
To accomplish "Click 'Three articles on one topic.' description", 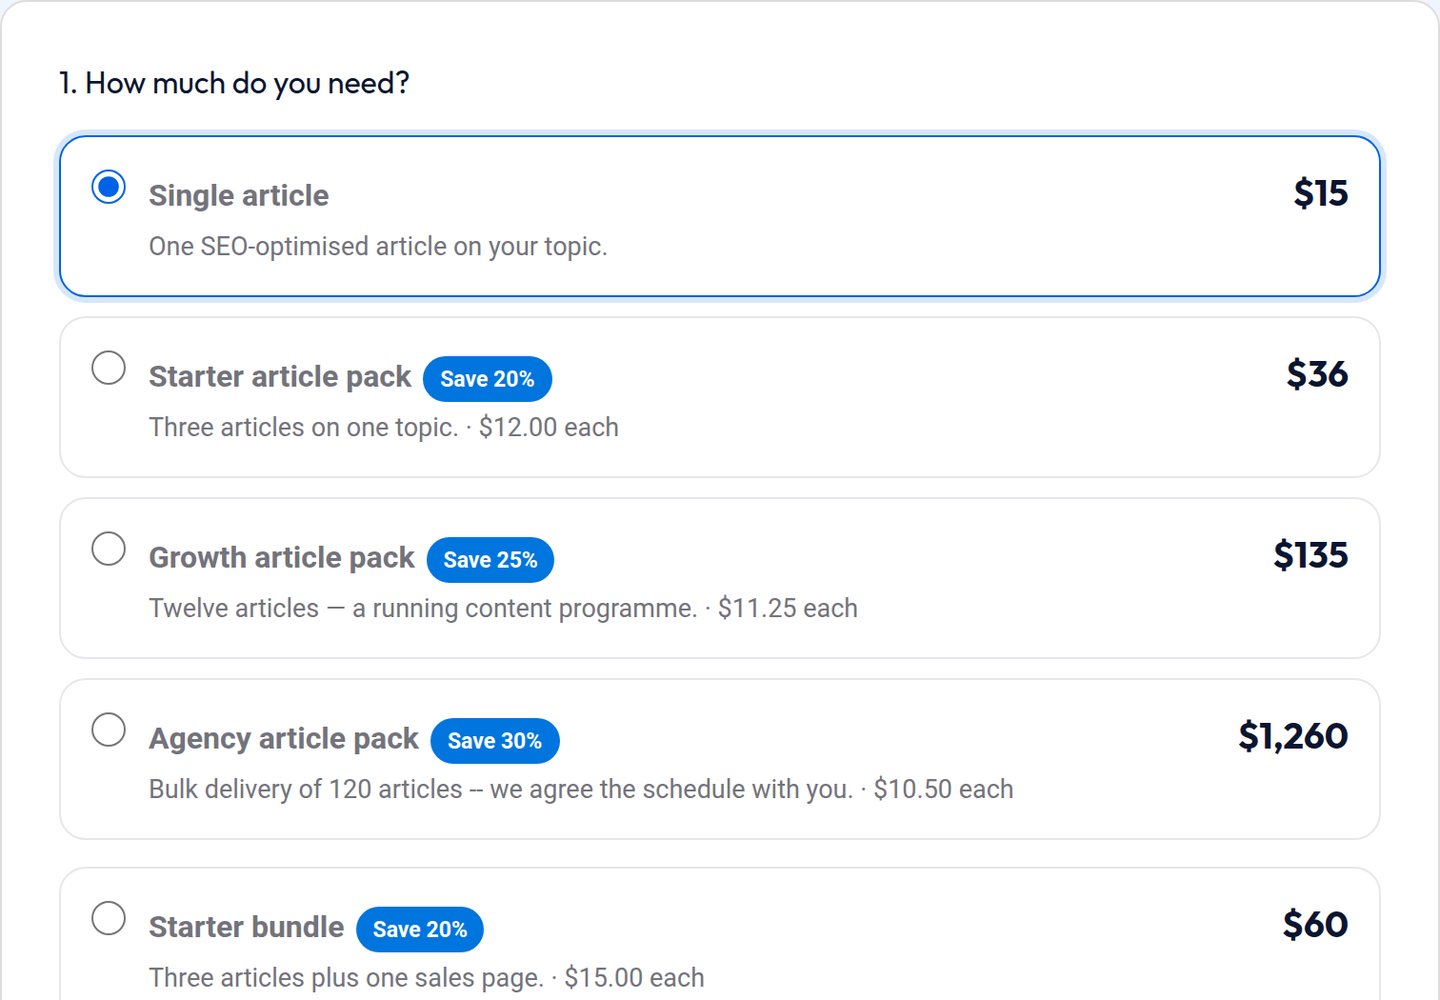I will [x=303, y=427].
